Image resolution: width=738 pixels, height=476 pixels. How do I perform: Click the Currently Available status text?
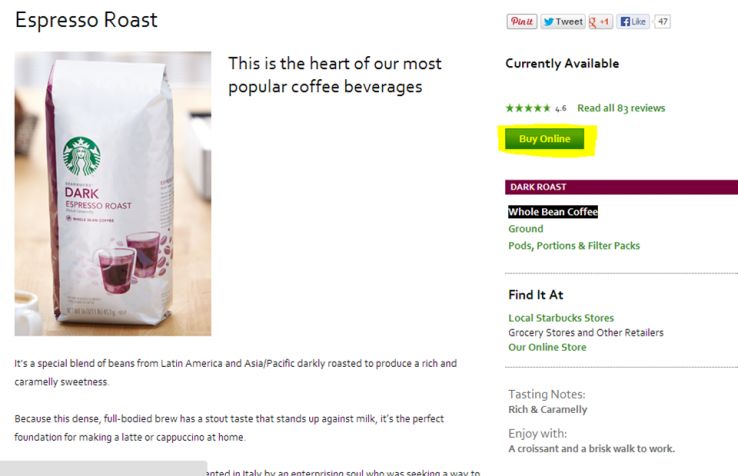point(562,64)
